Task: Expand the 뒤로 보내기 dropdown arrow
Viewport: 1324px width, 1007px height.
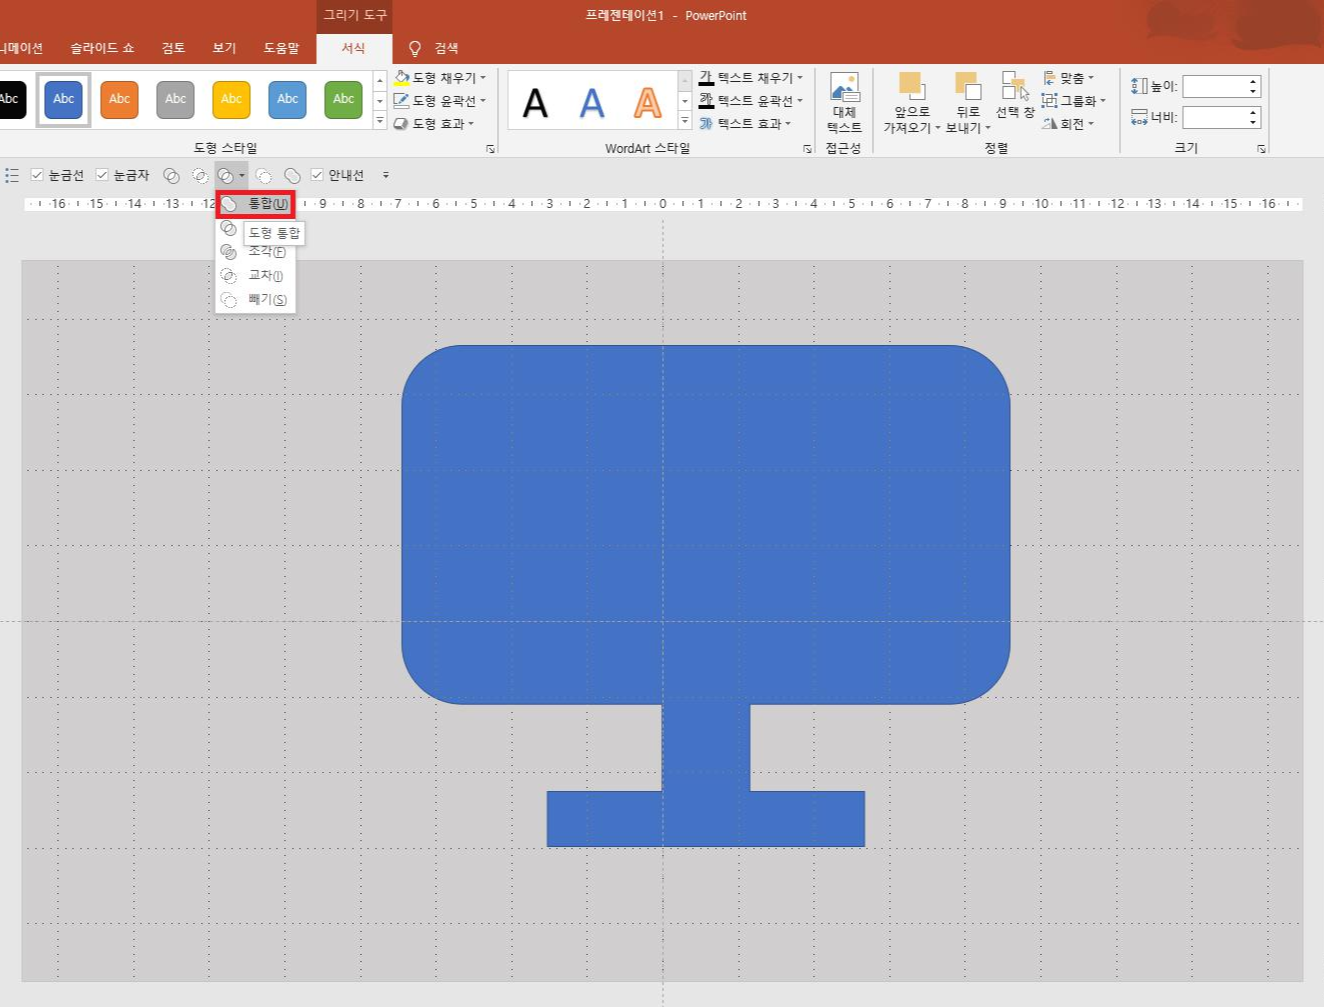Action: [x=988, y=128]
